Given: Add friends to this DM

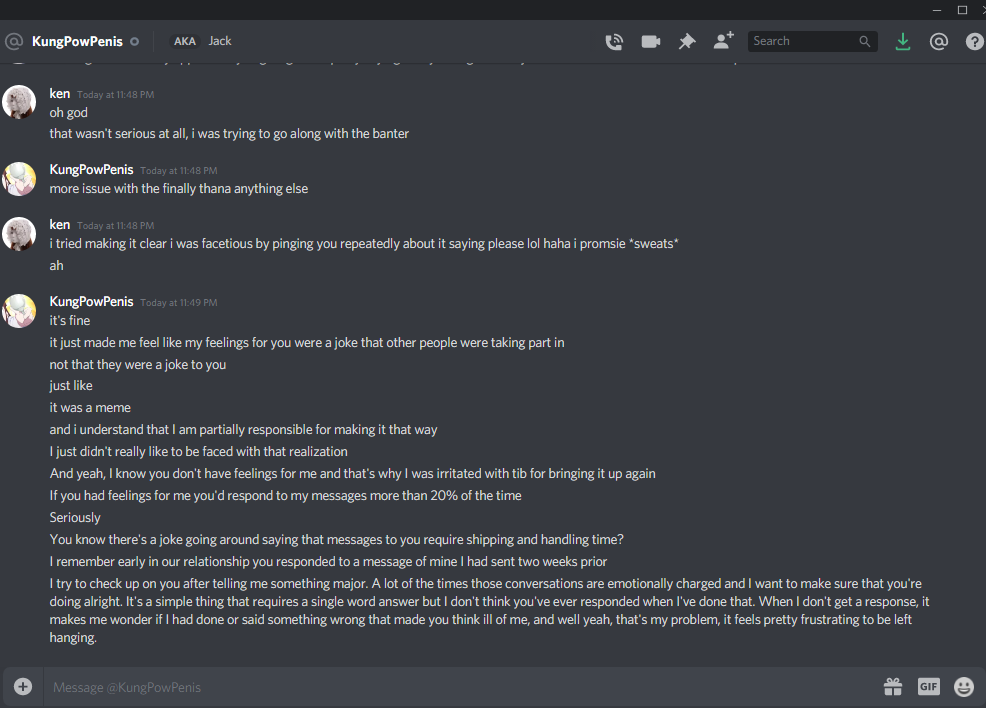Looking at the screenshot, I should (723, 41).
